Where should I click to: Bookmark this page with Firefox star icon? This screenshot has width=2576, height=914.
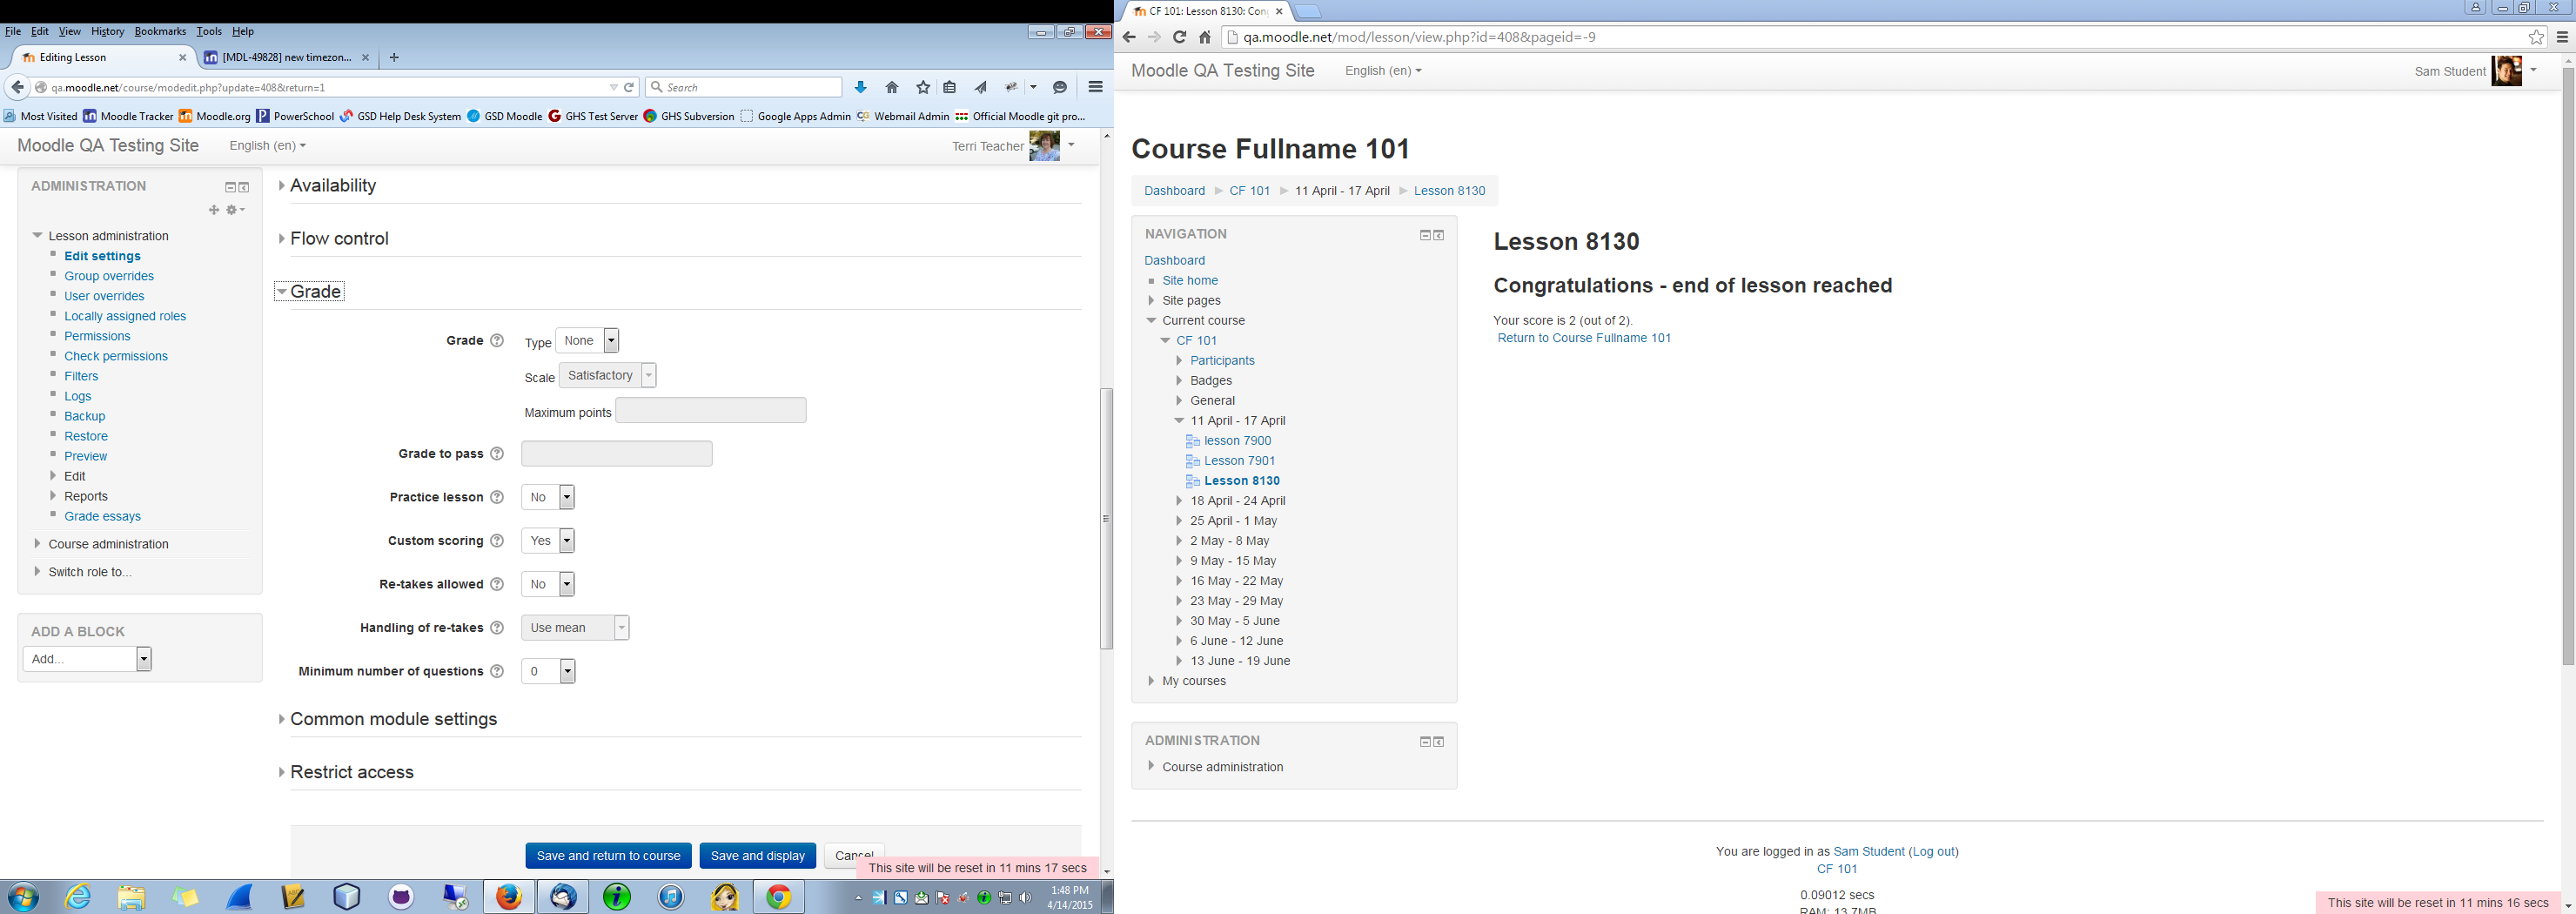(x=923, y=87)
